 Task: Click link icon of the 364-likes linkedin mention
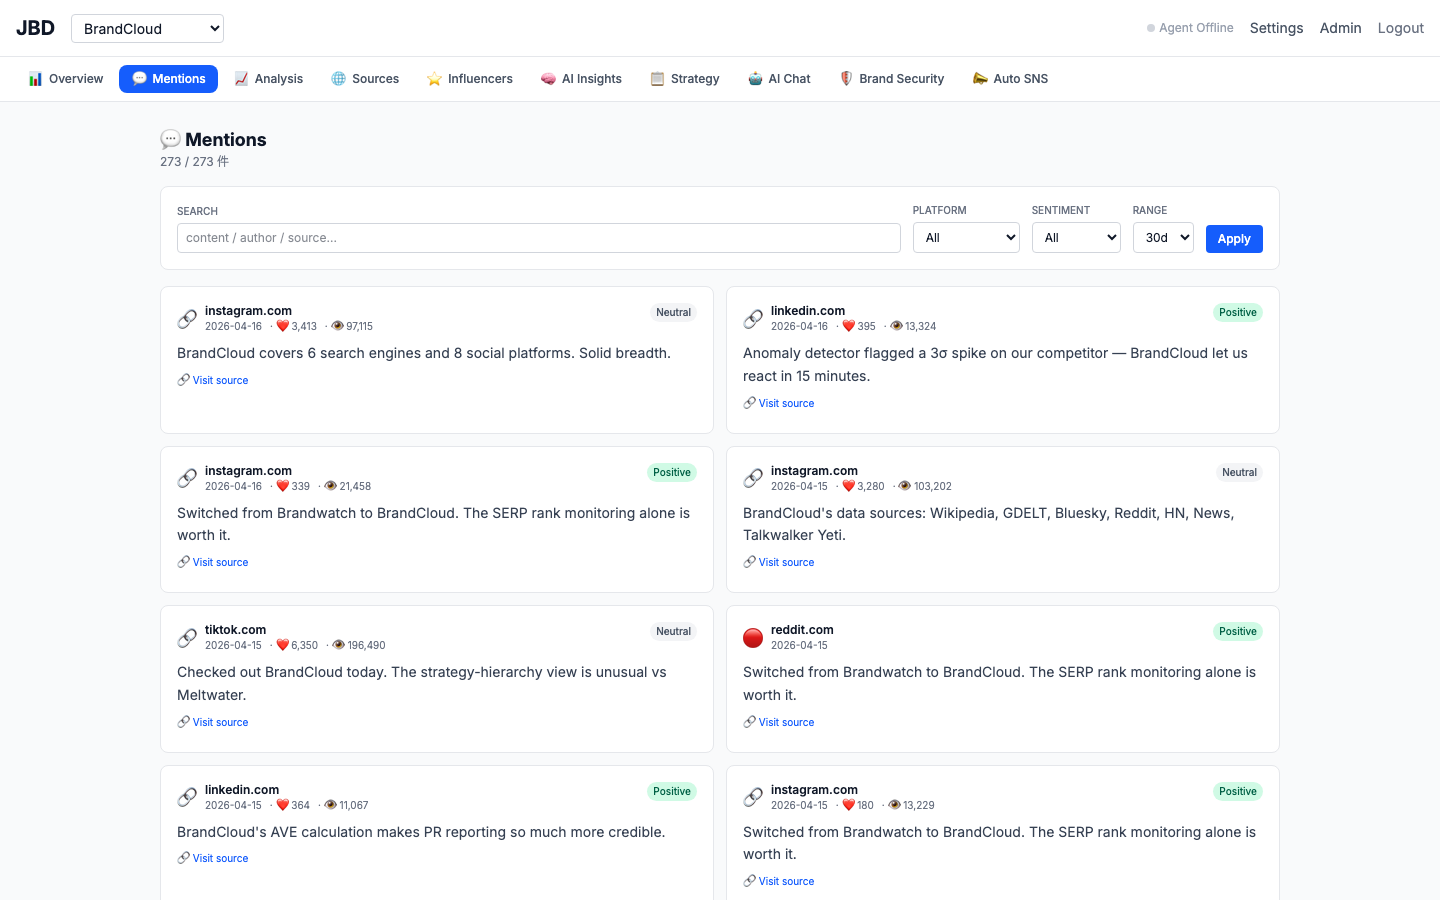[x=187, y=798]
